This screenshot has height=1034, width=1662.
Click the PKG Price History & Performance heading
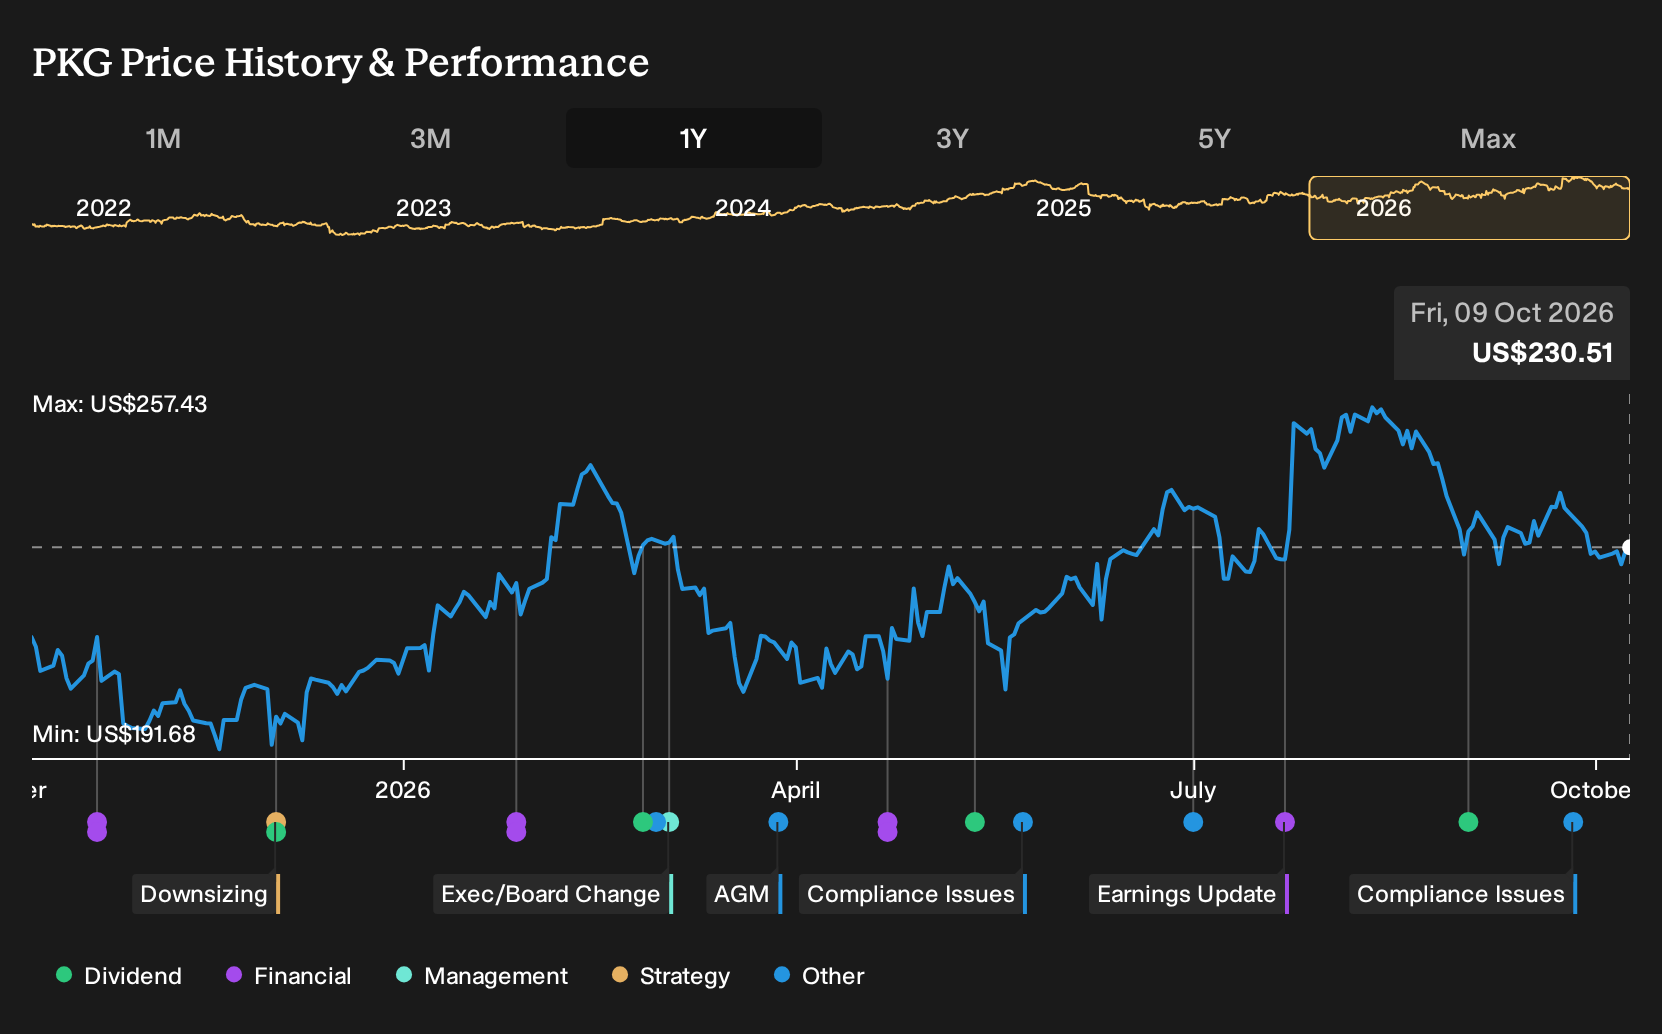pyautogui.click(x=341, y=63)
